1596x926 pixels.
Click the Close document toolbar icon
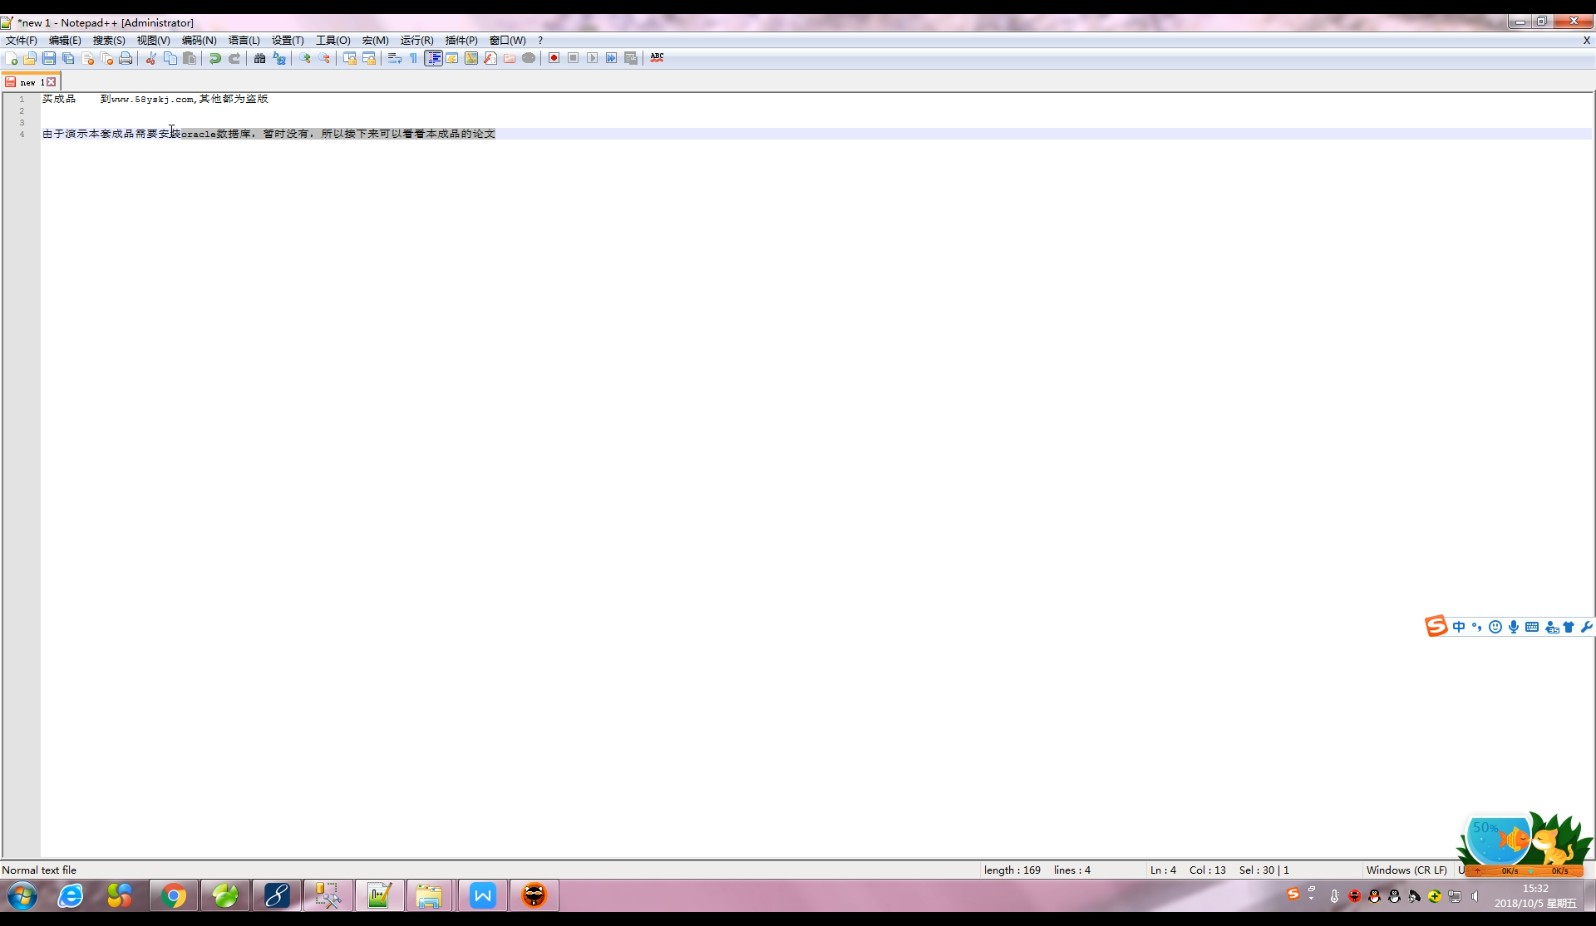[x=88, y=58]
